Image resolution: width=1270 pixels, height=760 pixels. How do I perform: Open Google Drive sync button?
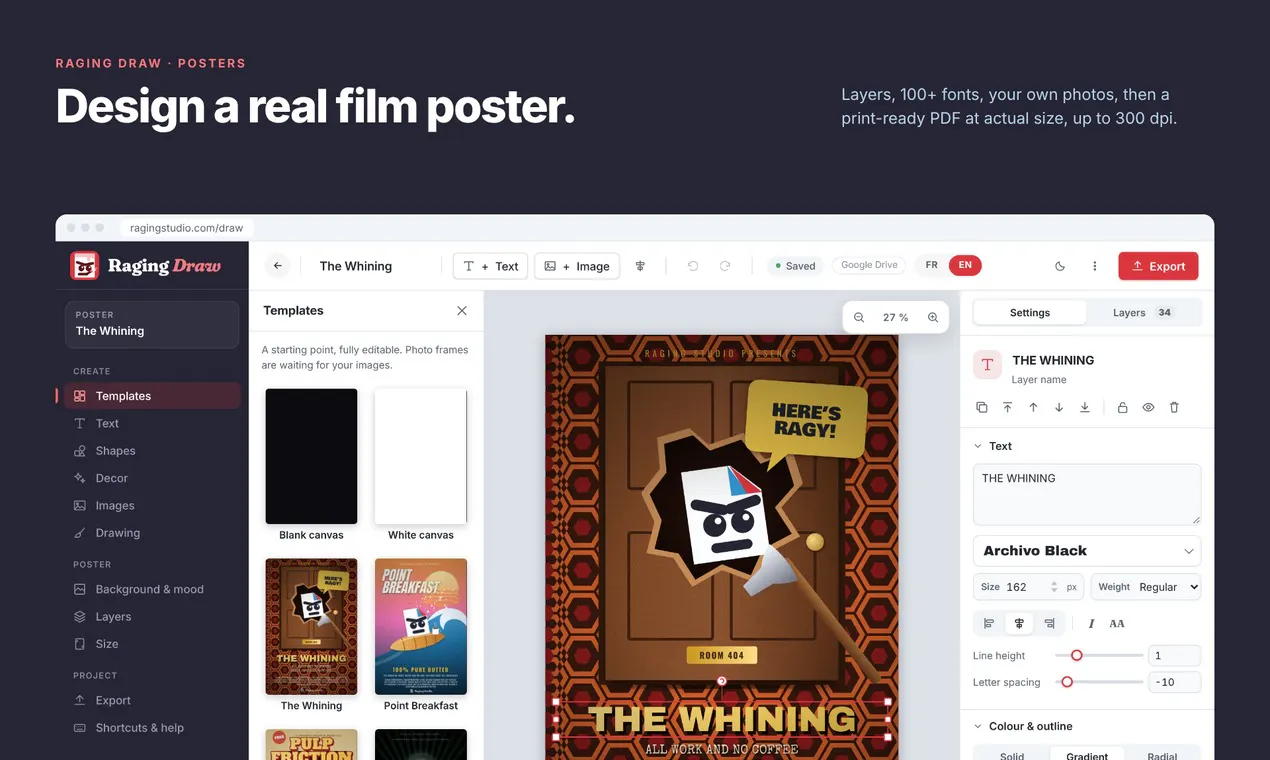(869, 265)
